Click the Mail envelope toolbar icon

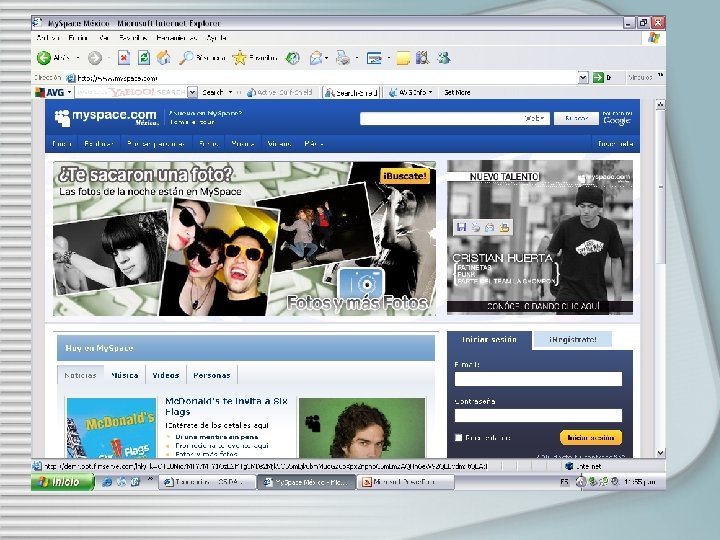316,58
